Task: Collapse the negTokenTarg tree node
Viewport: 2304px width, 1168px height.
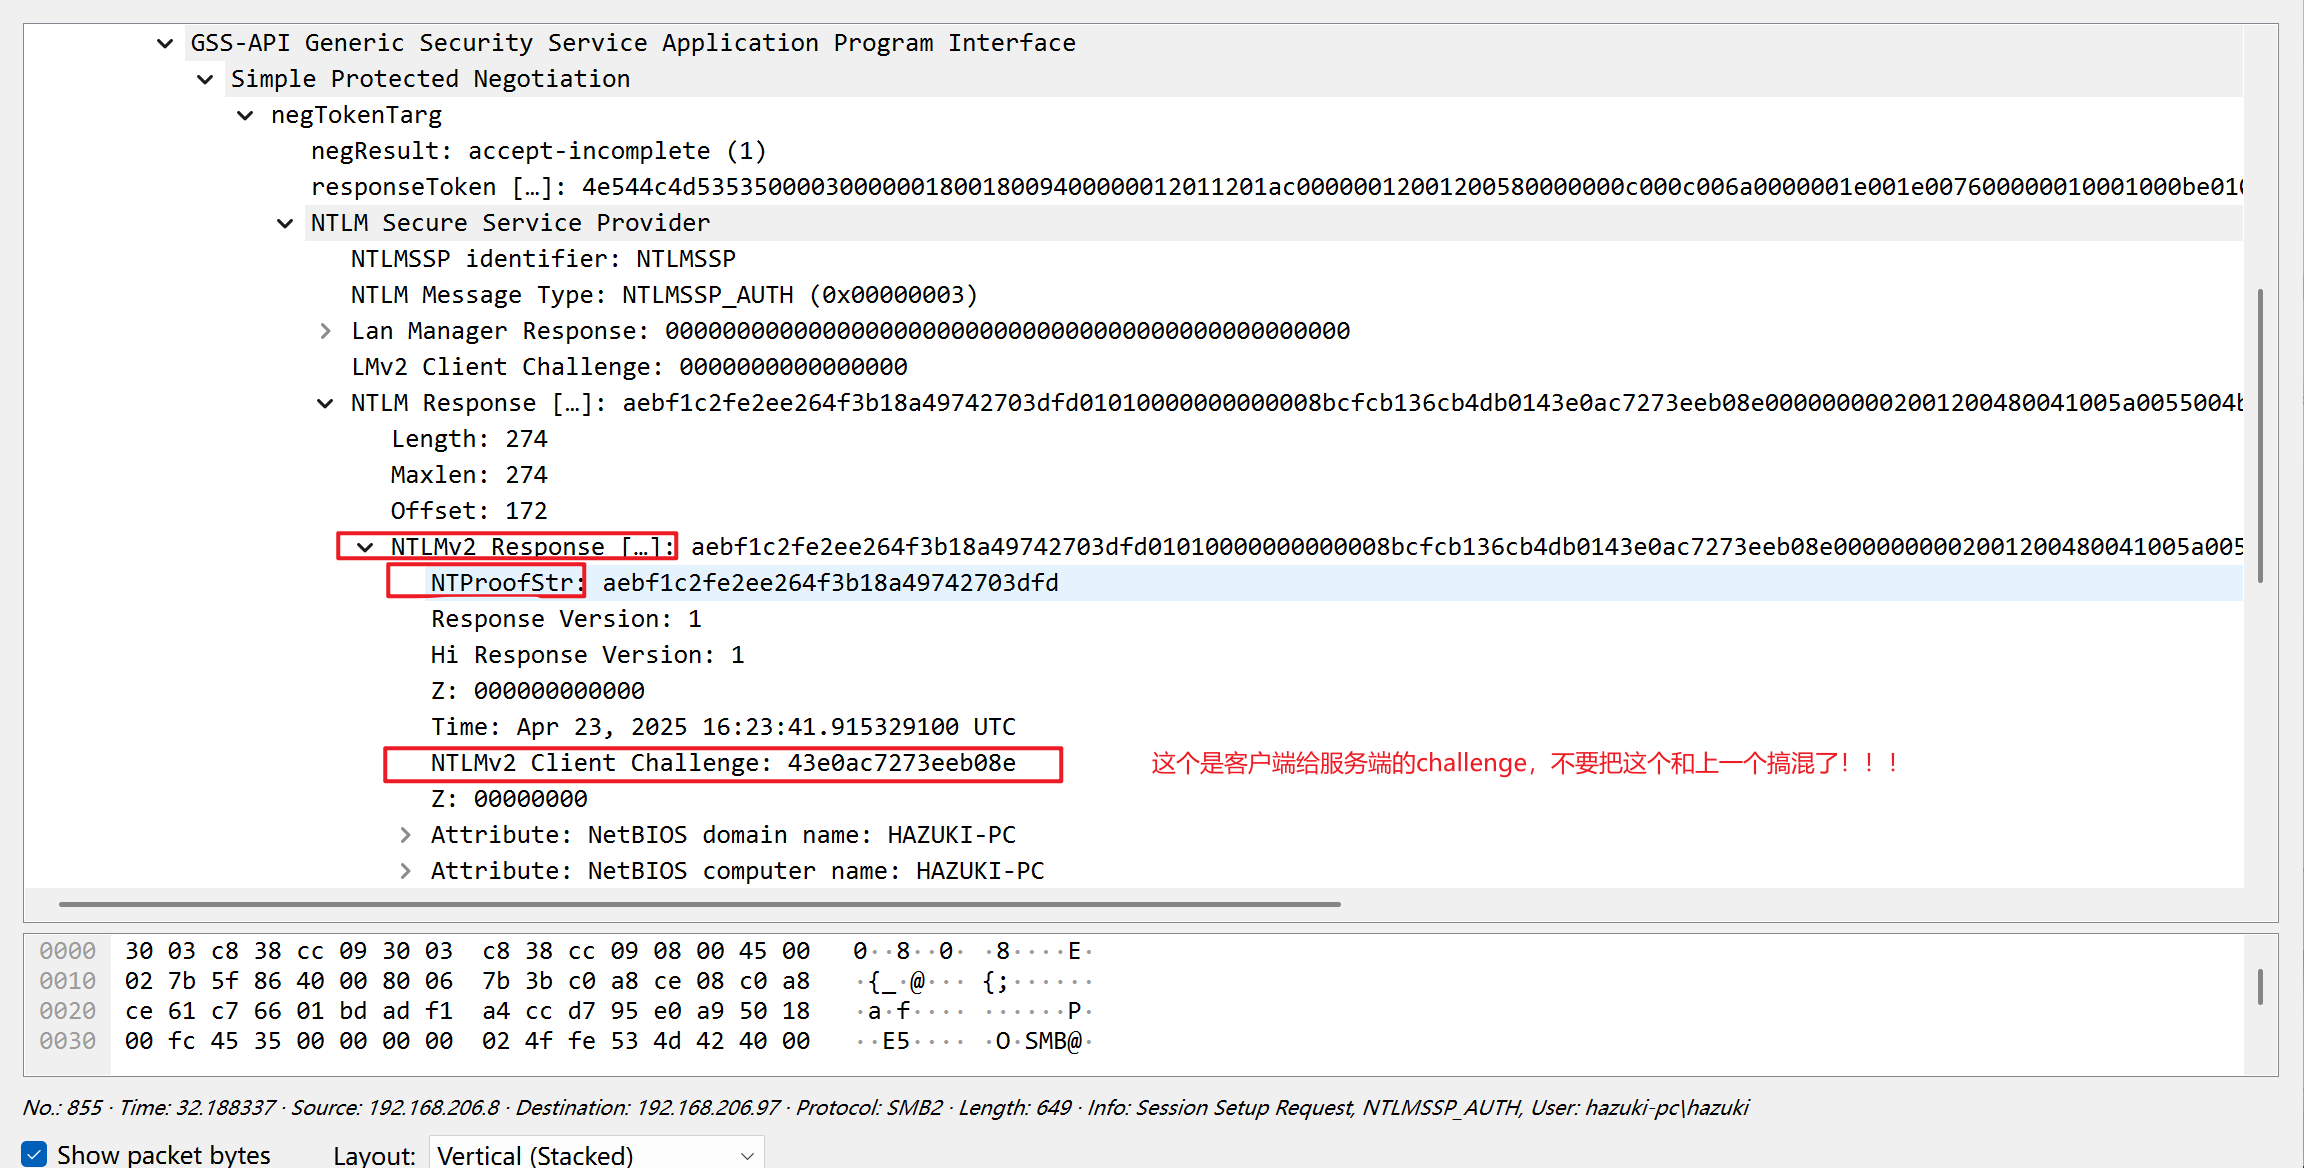Action: tap(245, 115)
